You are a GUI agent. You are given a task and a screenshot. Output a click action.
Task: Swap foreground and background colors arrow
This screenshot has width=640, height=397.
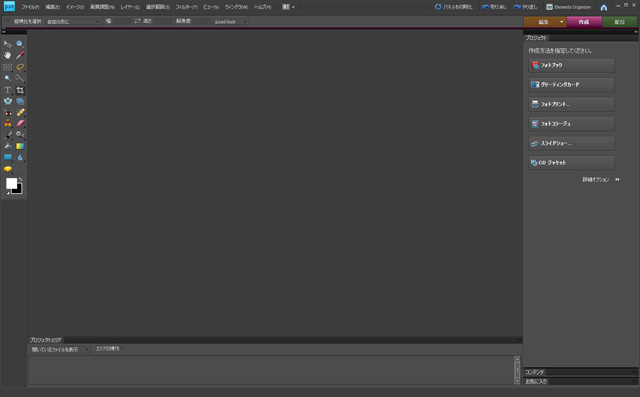(20, 180)
